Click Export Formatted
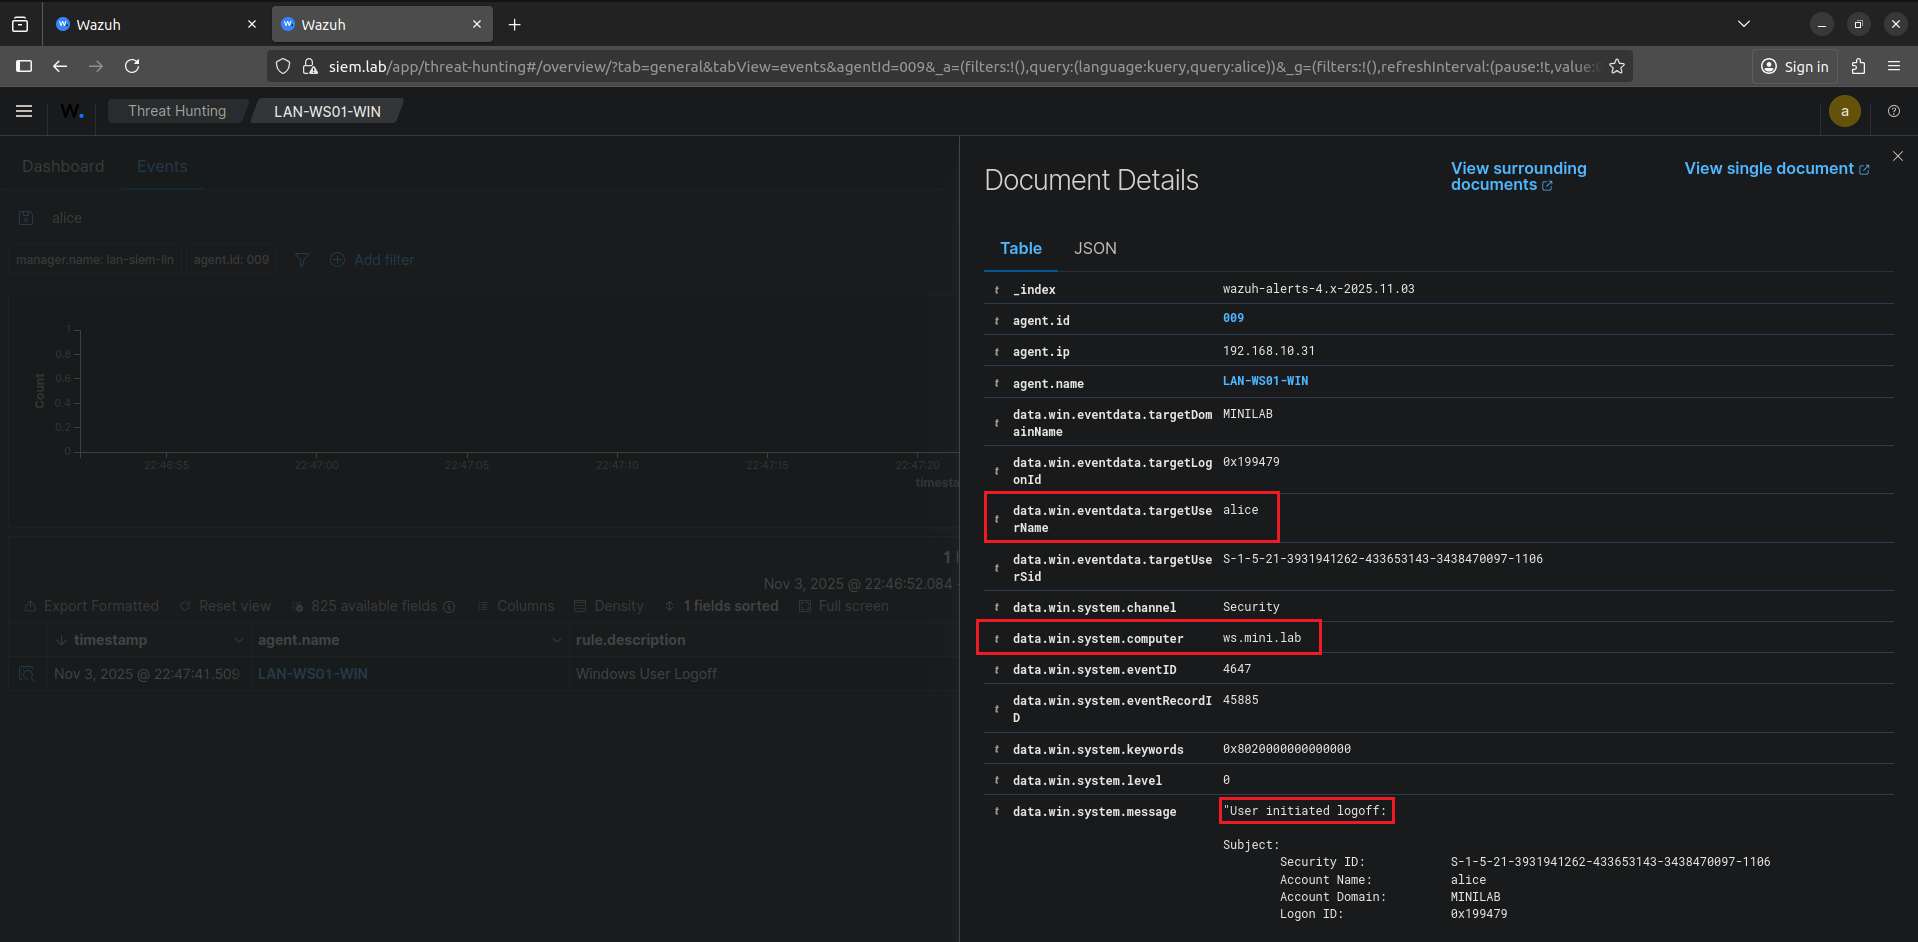This screenshot has height=942, width=1918. [91, 606]
